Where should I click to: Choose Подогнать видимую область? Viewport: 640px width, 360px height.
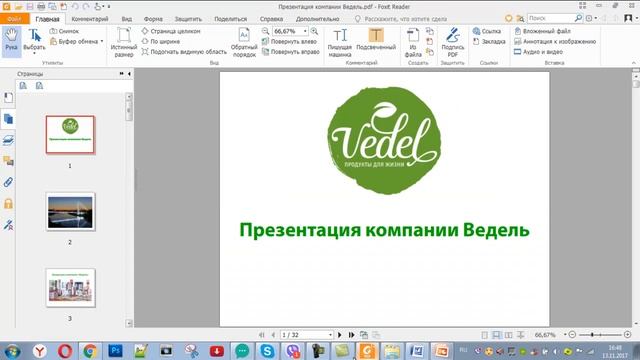184,52
